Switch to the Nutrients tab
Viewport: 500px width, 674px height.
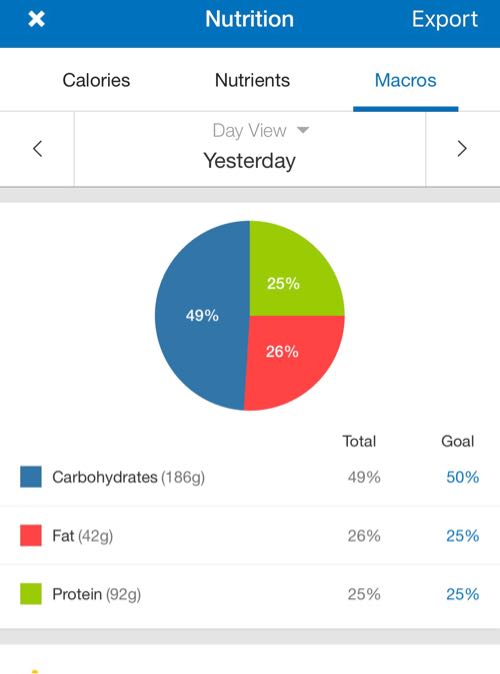click(x=252, y=80)
